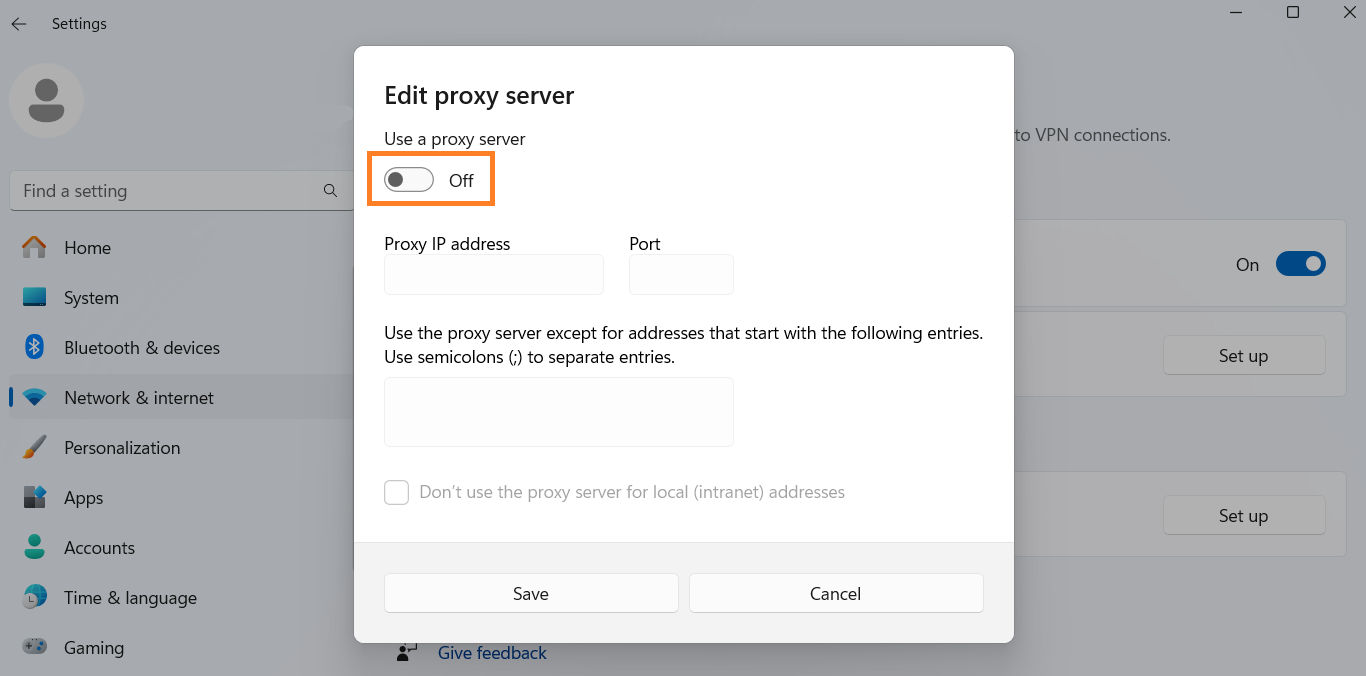Focus the Proxy IP address field

click(494, 274)
